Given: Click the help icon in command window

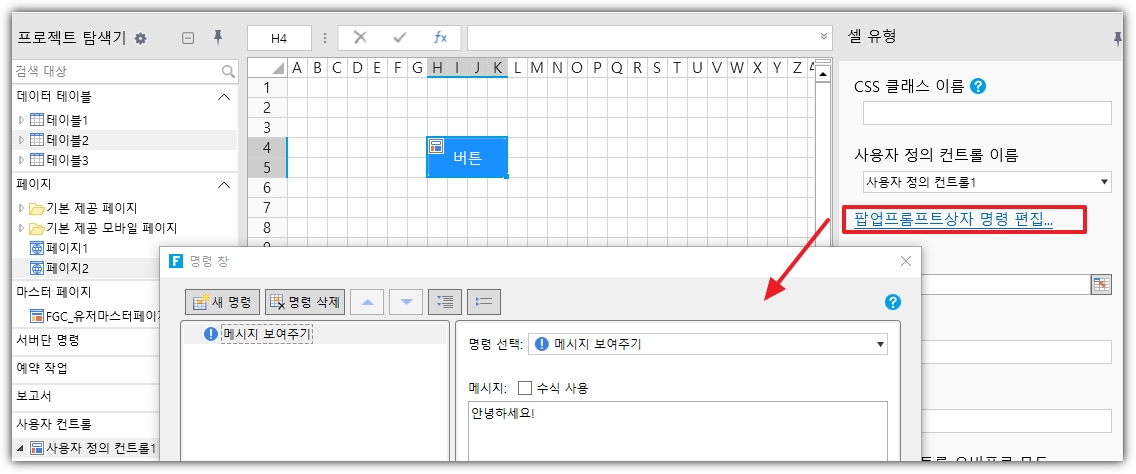Looking at the screenshot, I should pyautogui.click(x=893, y=302).
